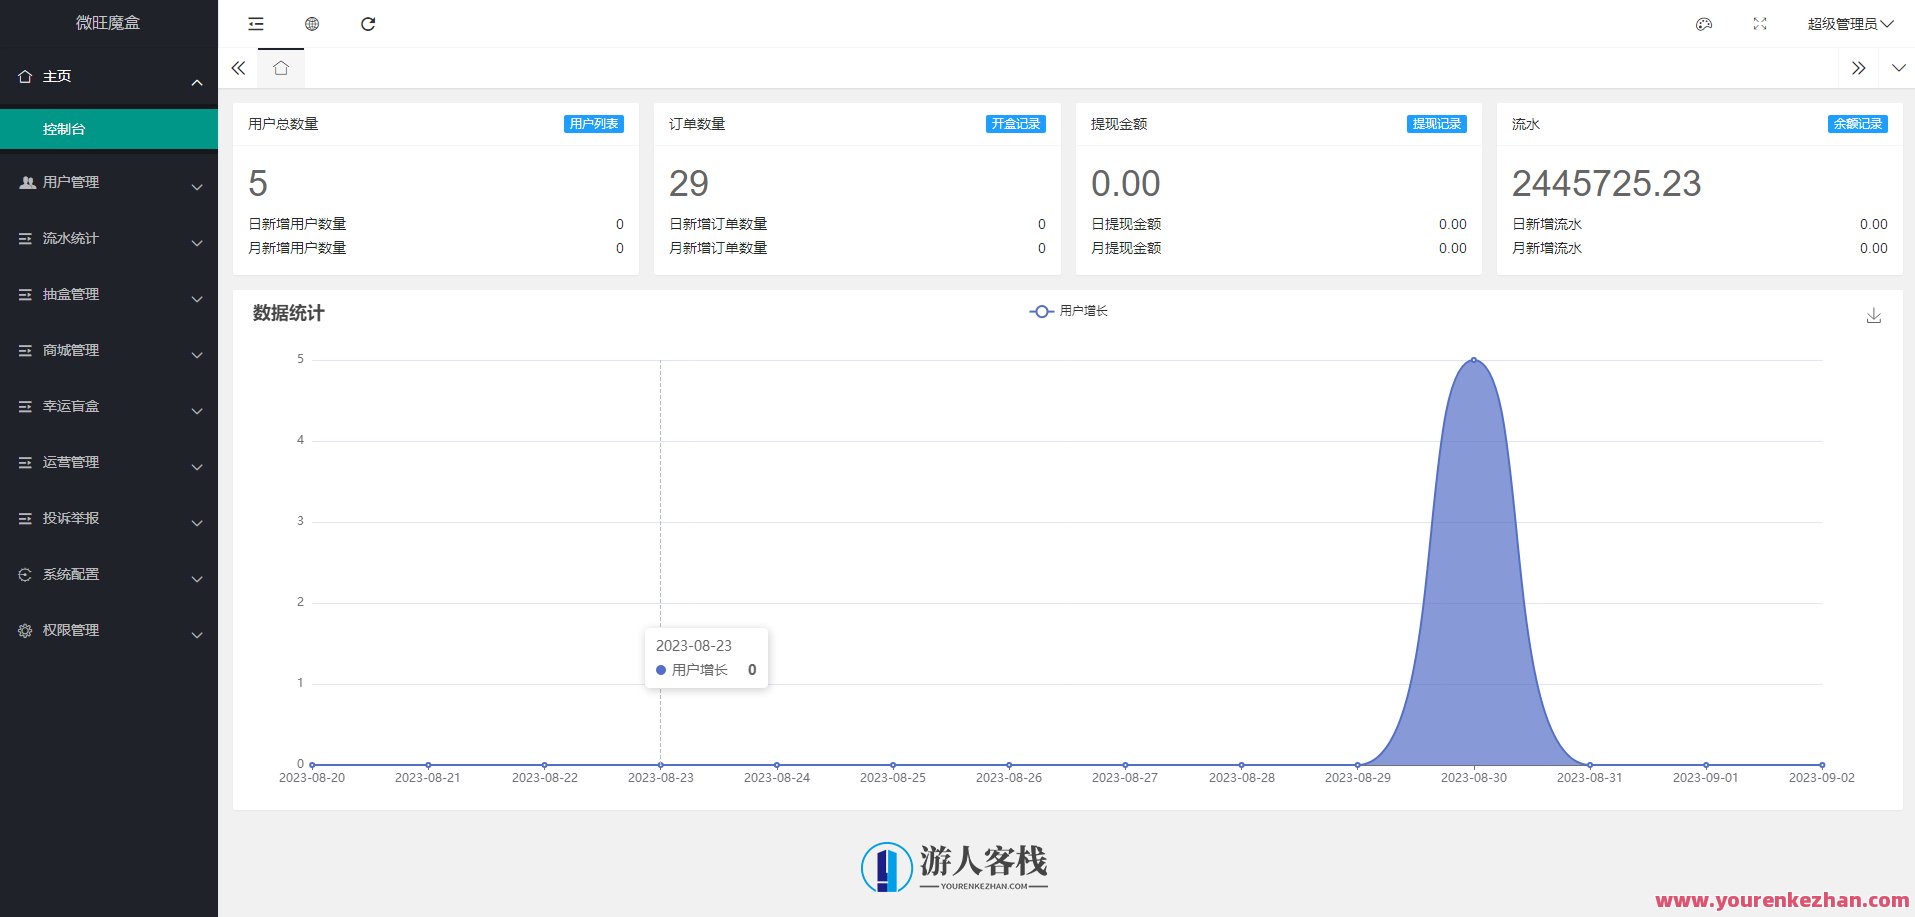Screen dimensions: 1915x917
Task: Open the language globe icon
Action: (x=311, y=23)
